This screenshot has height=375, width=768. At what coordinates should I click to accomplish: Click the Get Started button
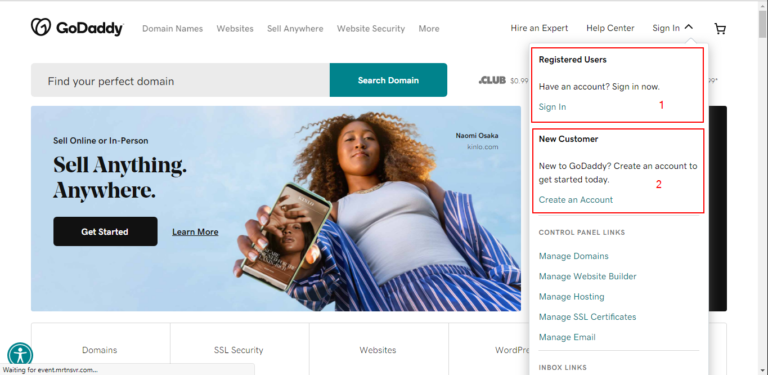[105, 232]
